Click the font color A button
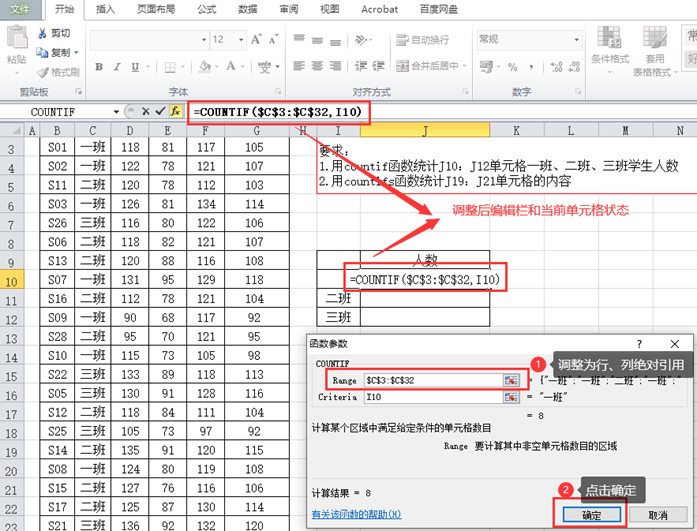The width and height of the screenshot is (697, 531). tap(231, 67)
